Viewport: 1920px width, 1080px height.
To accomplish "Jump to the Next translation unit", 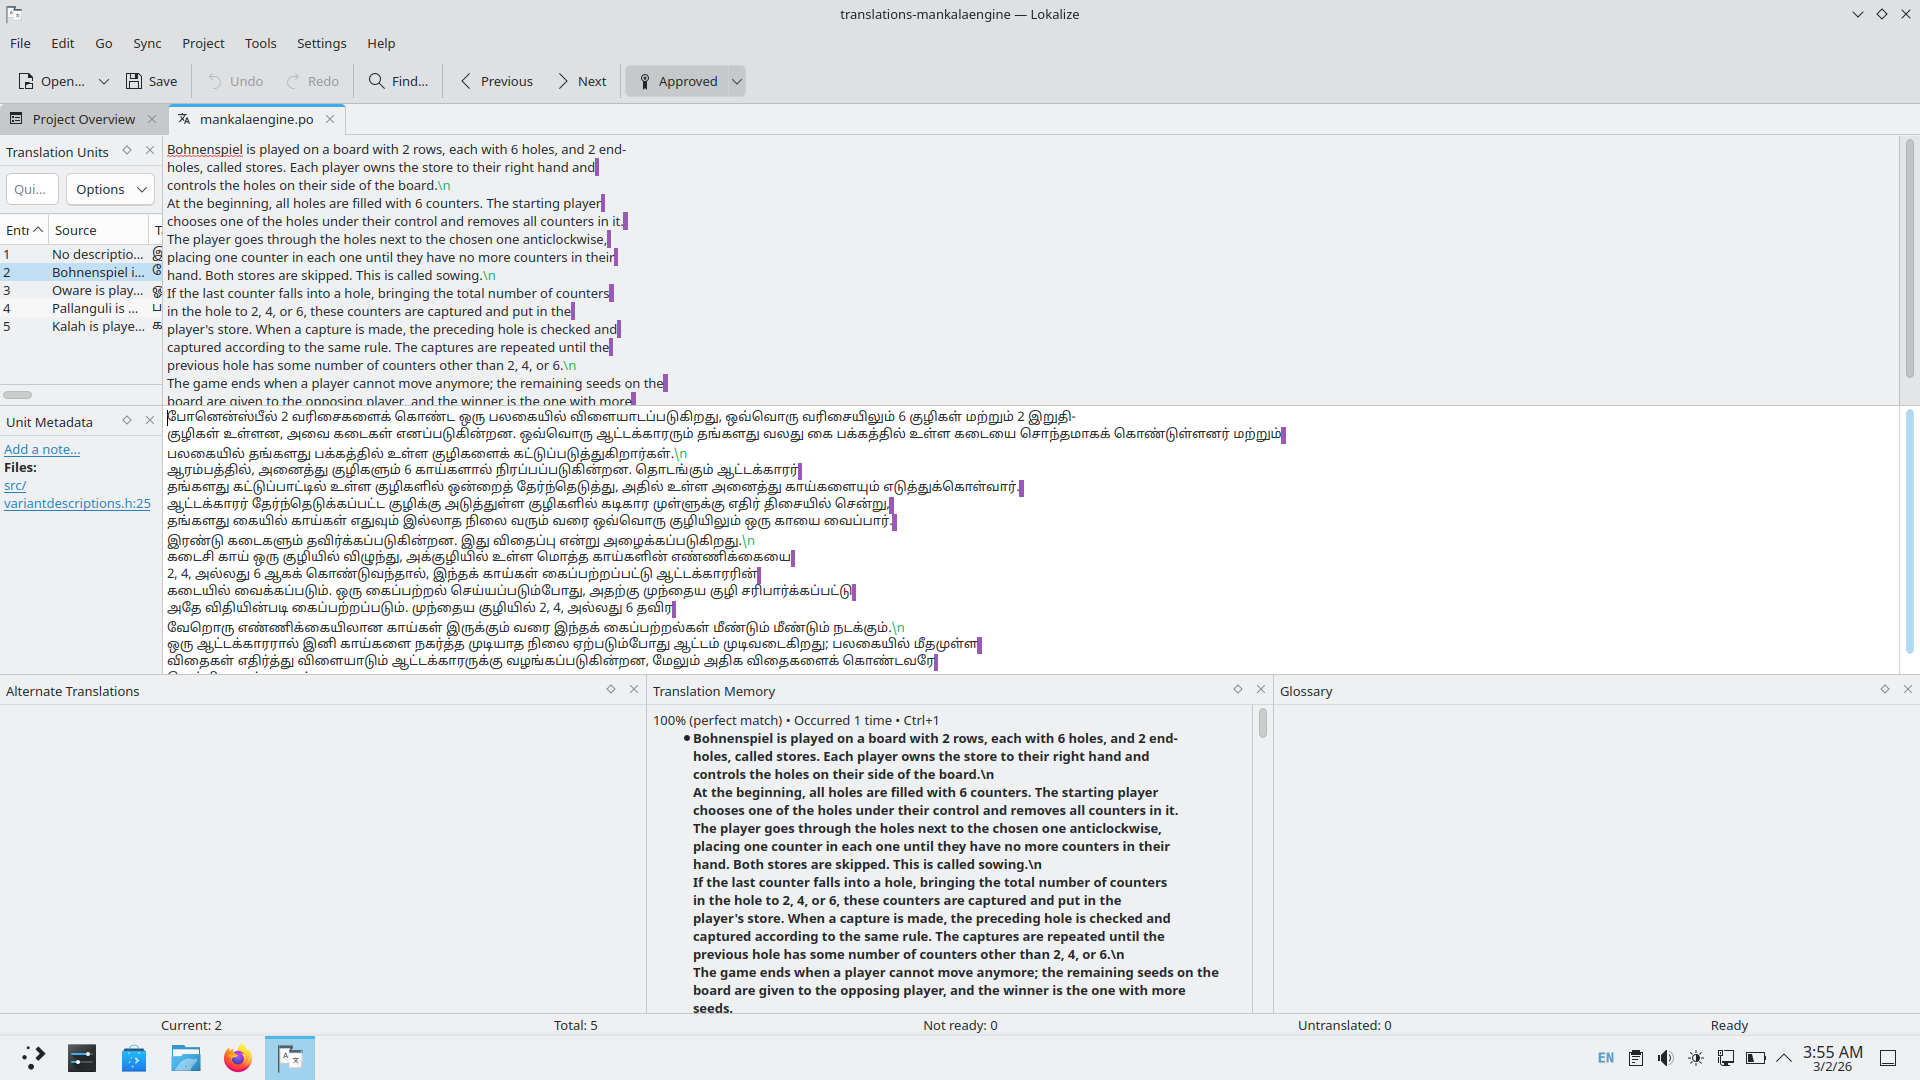I will pyautogui.click(x=581, y=81).
